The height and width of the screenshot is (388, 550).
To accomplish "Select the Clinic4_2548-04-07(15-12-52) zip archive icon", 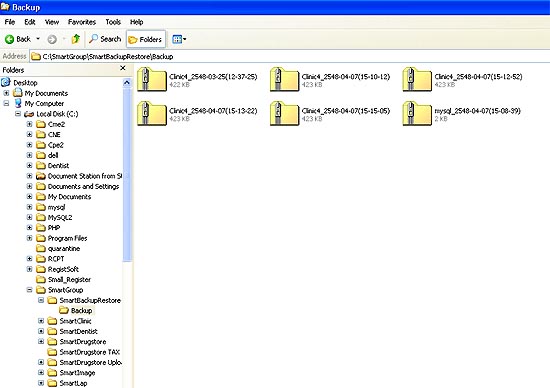I will point(417,79).
